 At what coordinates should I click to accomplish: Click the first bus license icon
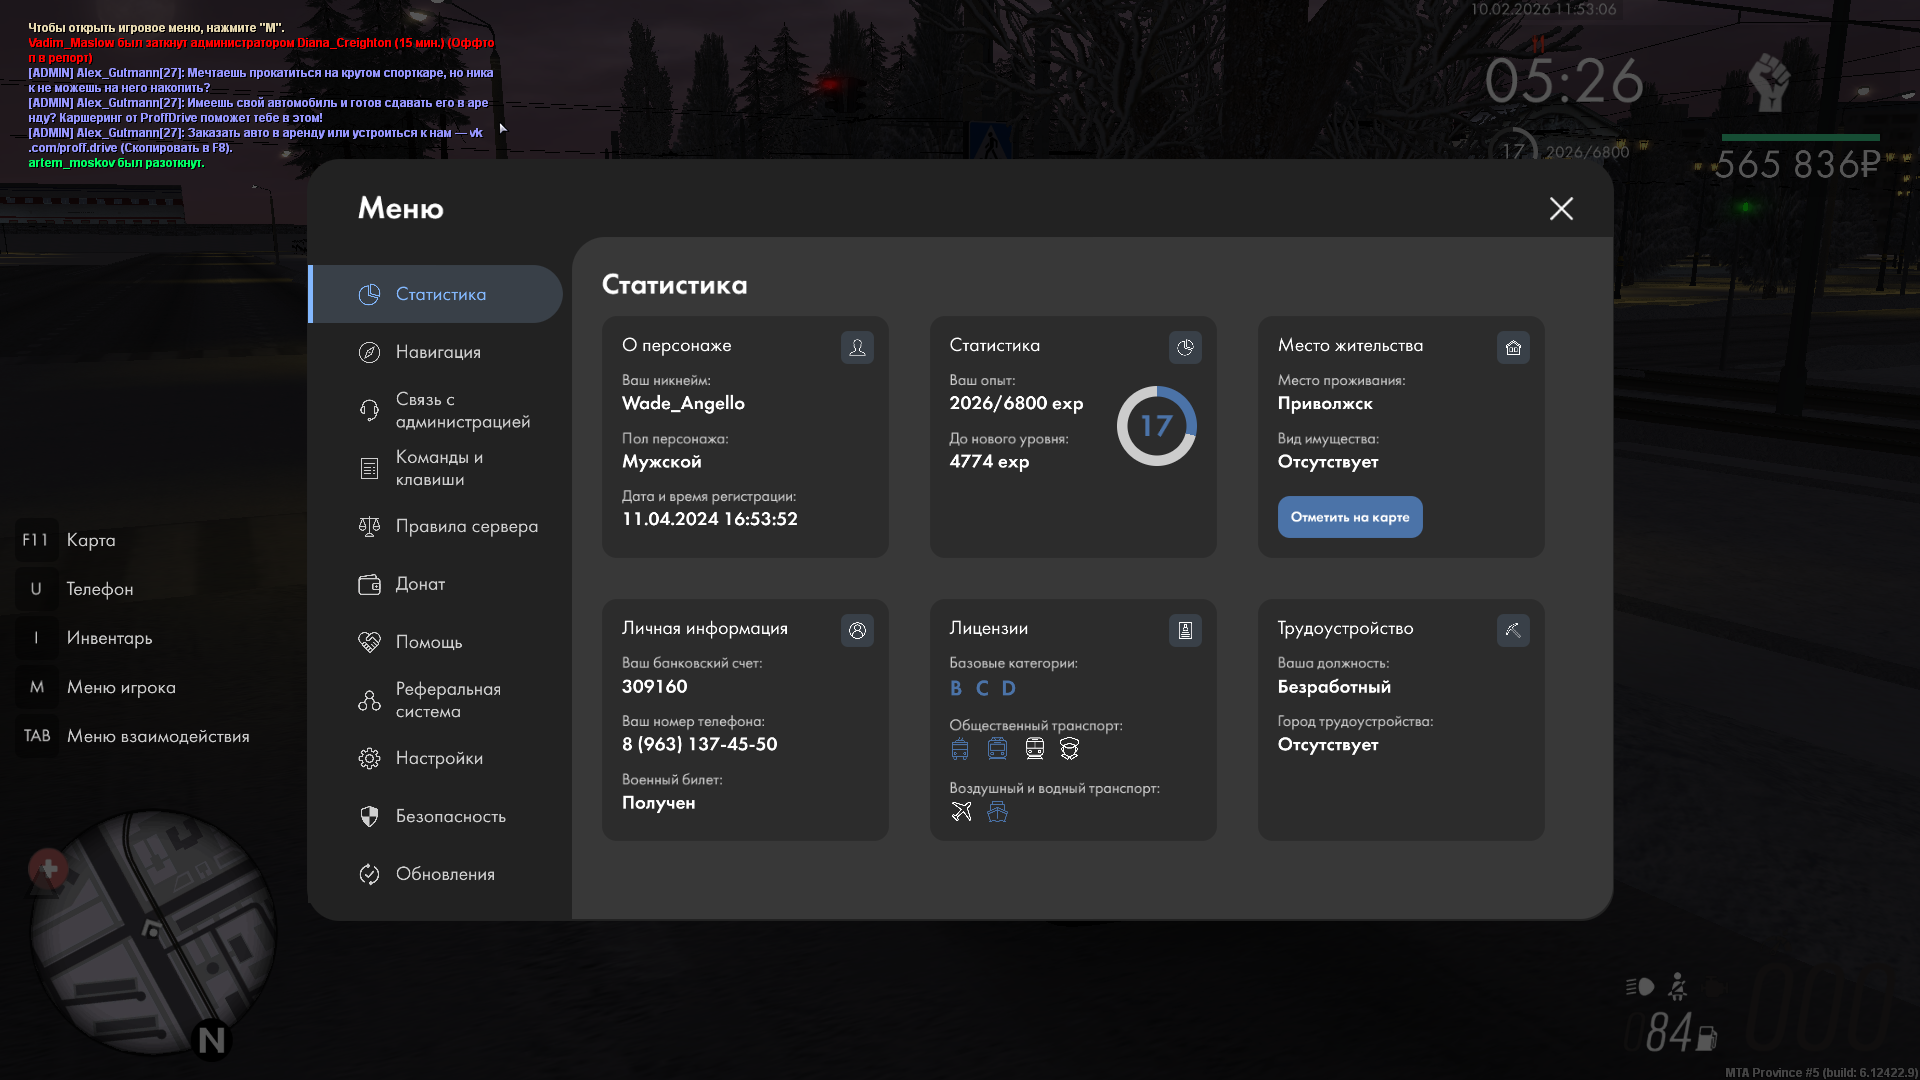(x=960, y=748)
